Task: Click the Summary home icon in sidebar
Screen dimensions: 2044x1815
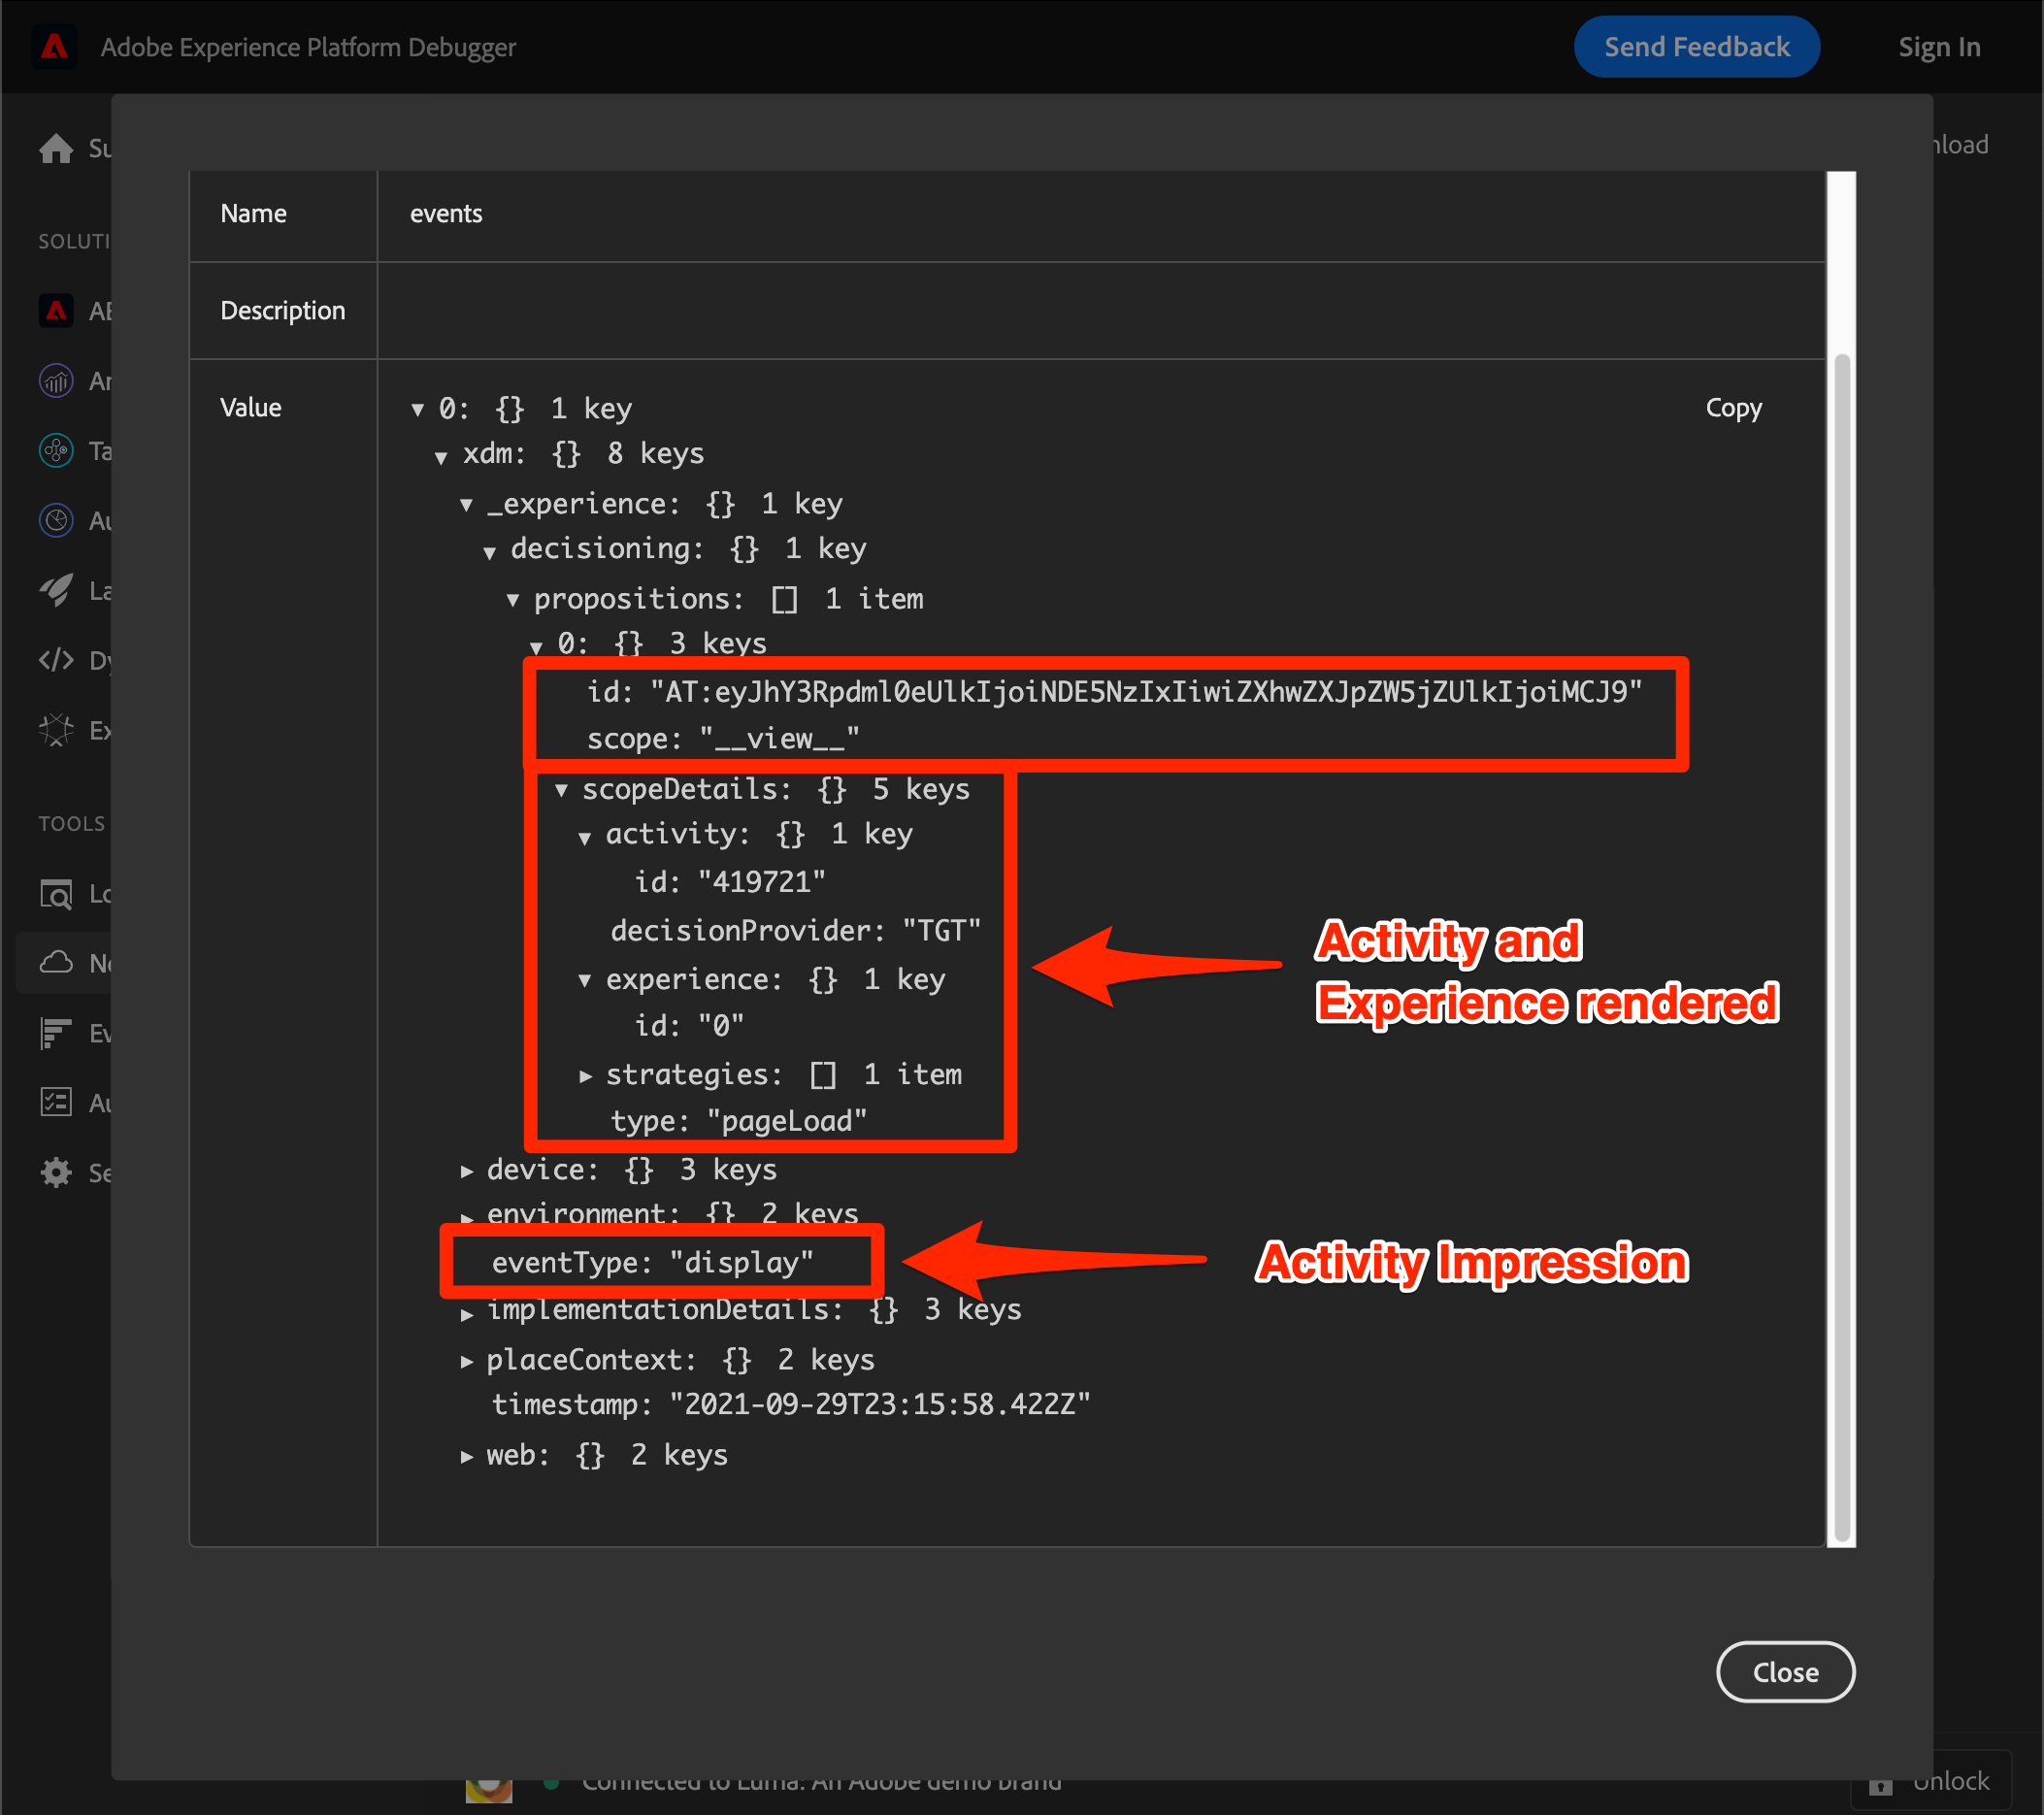Action: pos(56,148)
